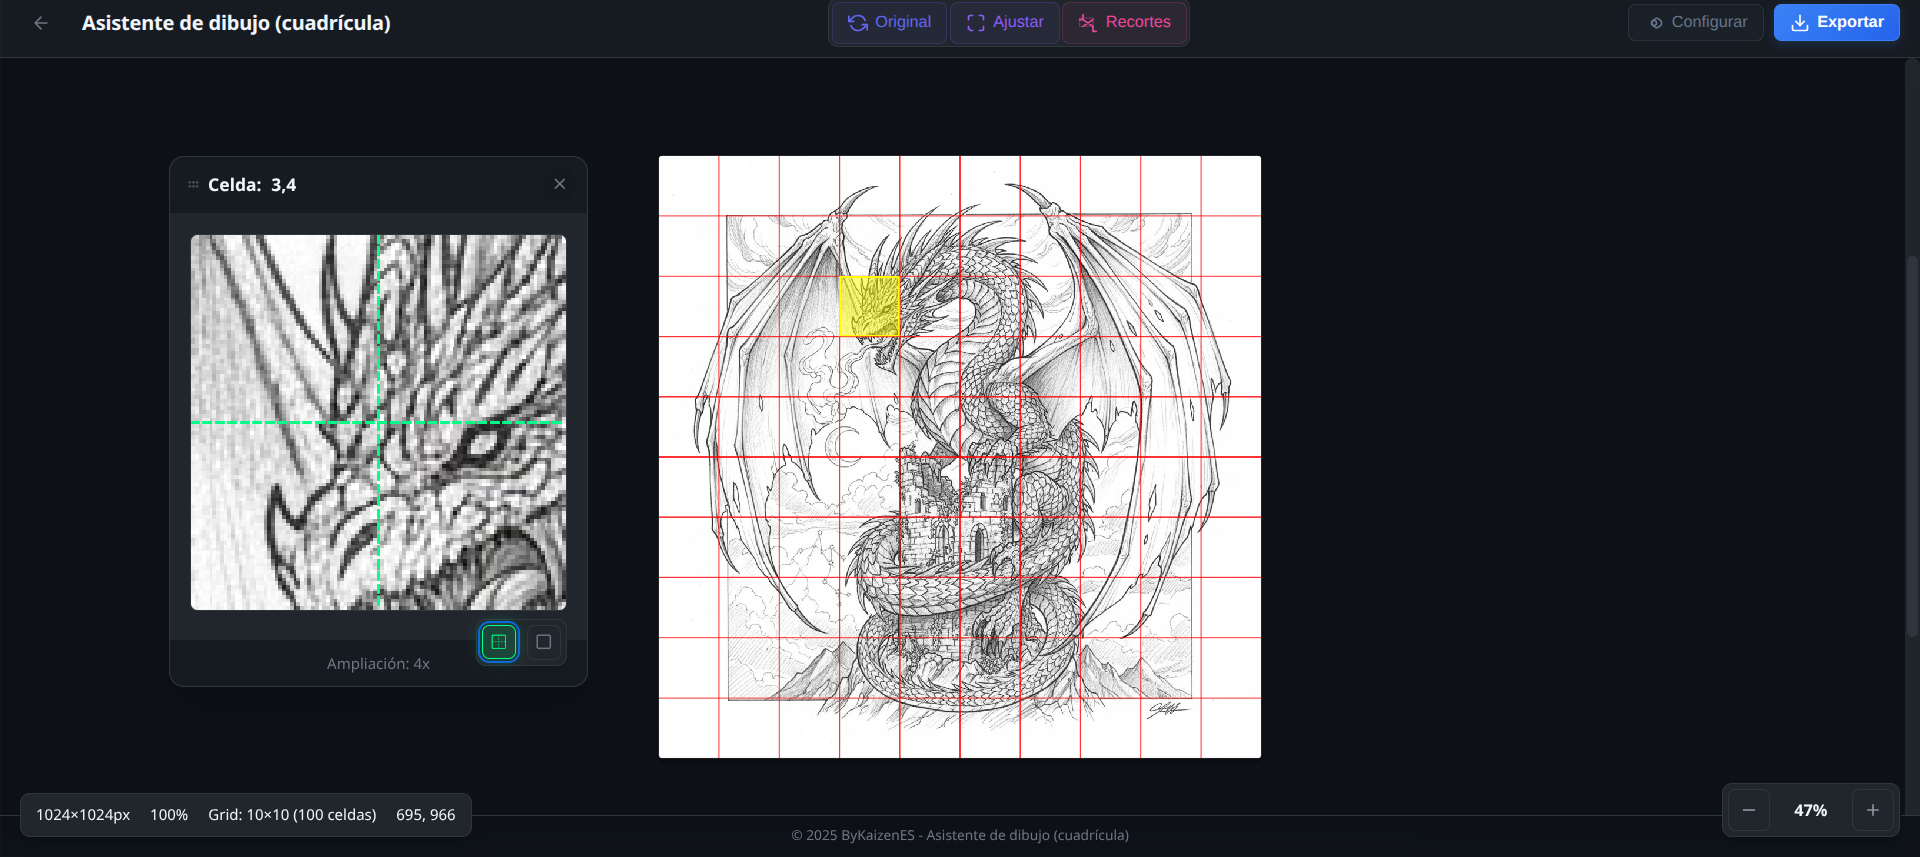This screenshot has width=1920, height=857.
Task: Close the Celda 3,4 preview panel
Action: click(560, 184)
